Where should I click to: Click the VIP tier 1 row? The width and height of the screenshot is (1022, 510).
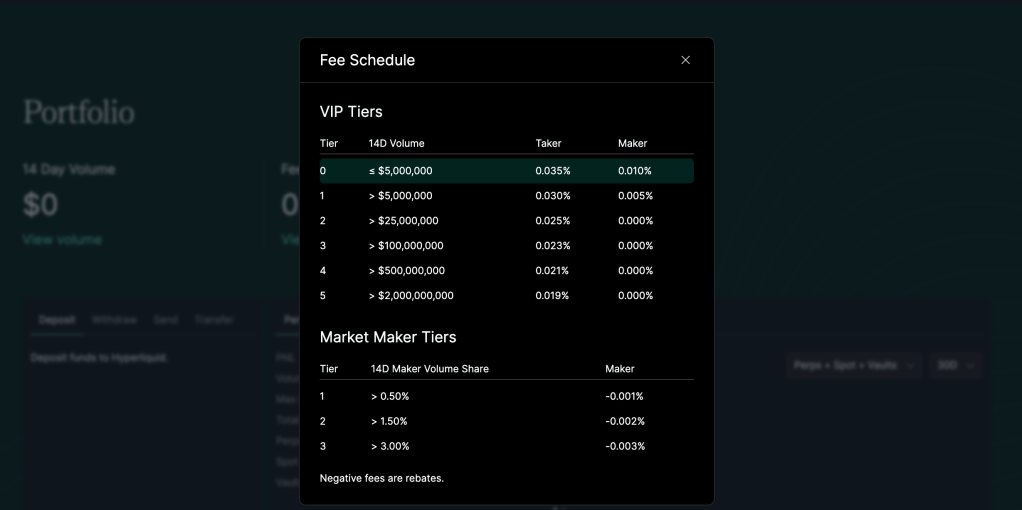tap(506, 196)
